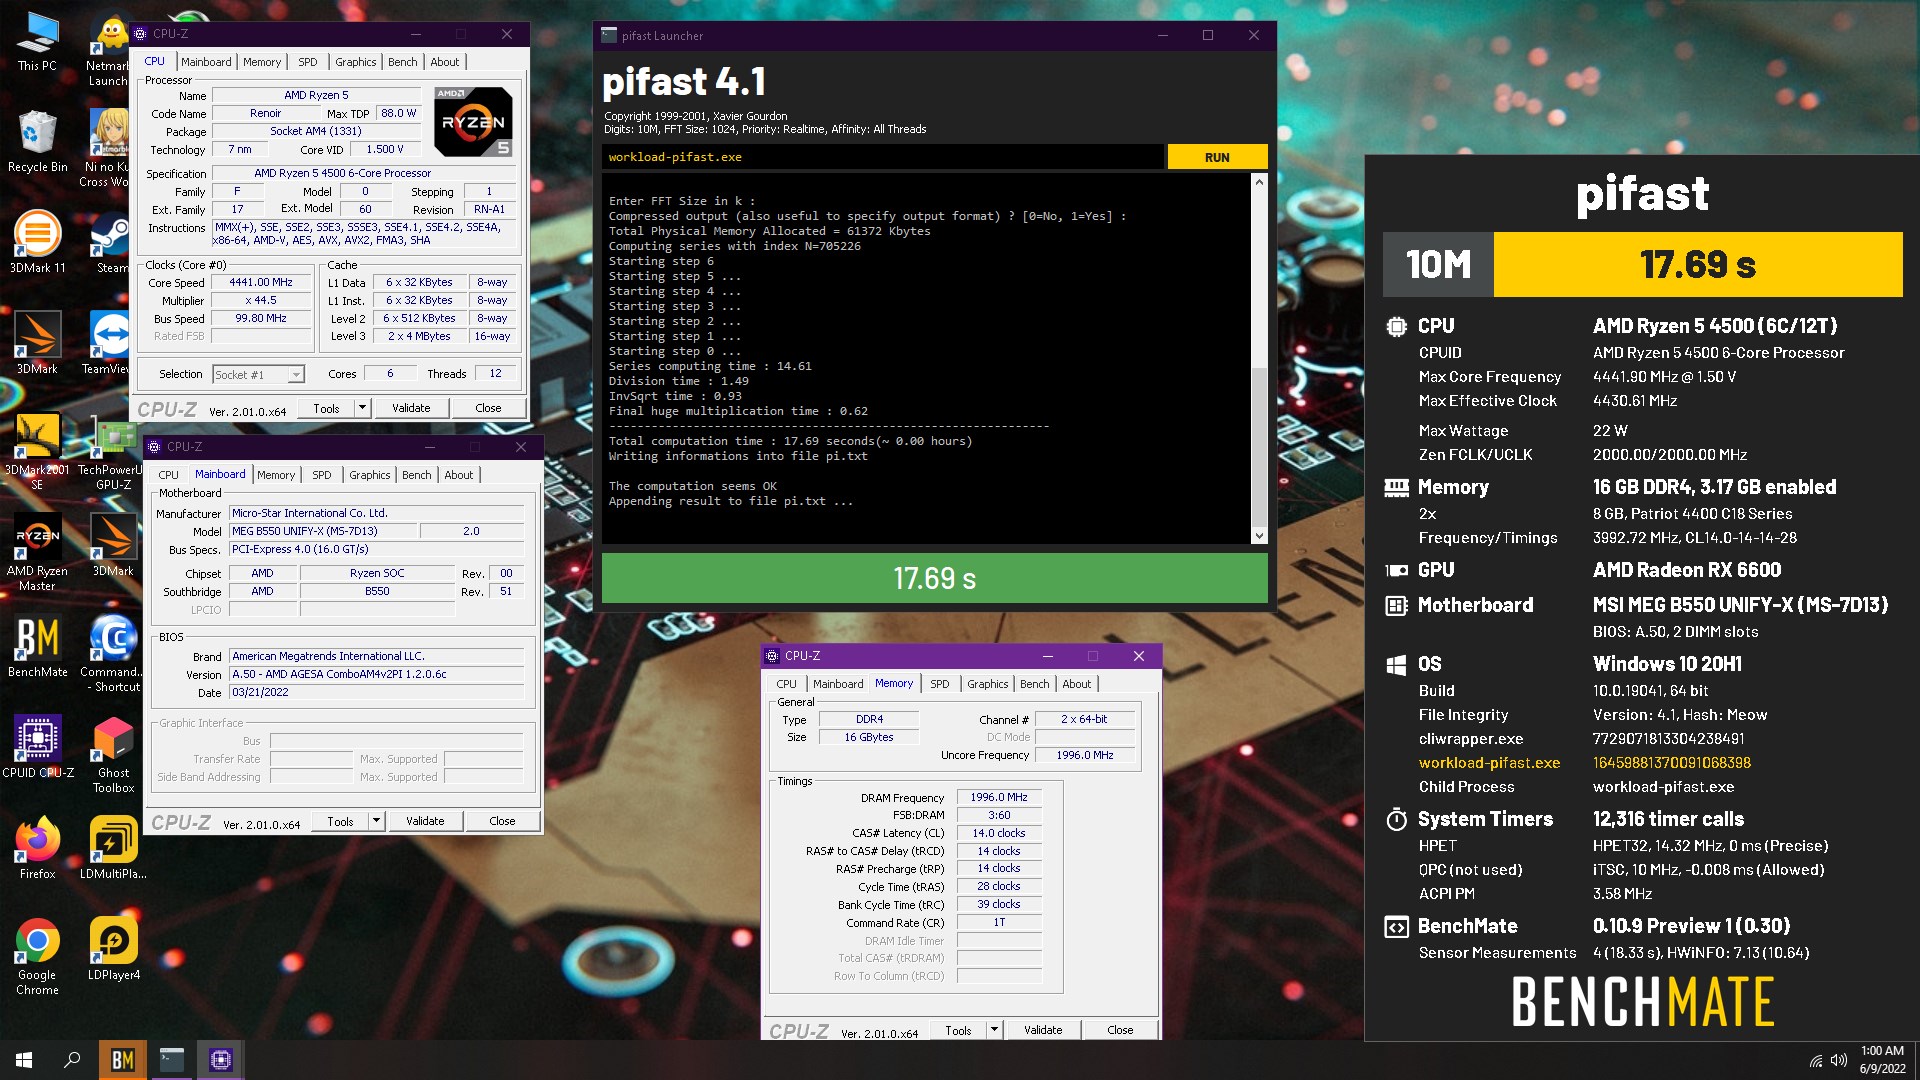Open SPD tab in CPU-Z CPU window
Screen dimensions: 1920x1080
click(x=308, y=62)
